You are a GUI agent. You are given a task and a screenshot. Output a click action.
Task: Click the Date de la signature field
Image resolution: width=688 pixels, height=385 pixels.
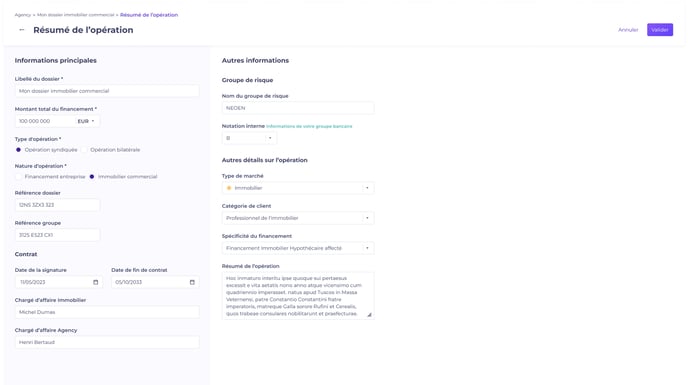59,282
